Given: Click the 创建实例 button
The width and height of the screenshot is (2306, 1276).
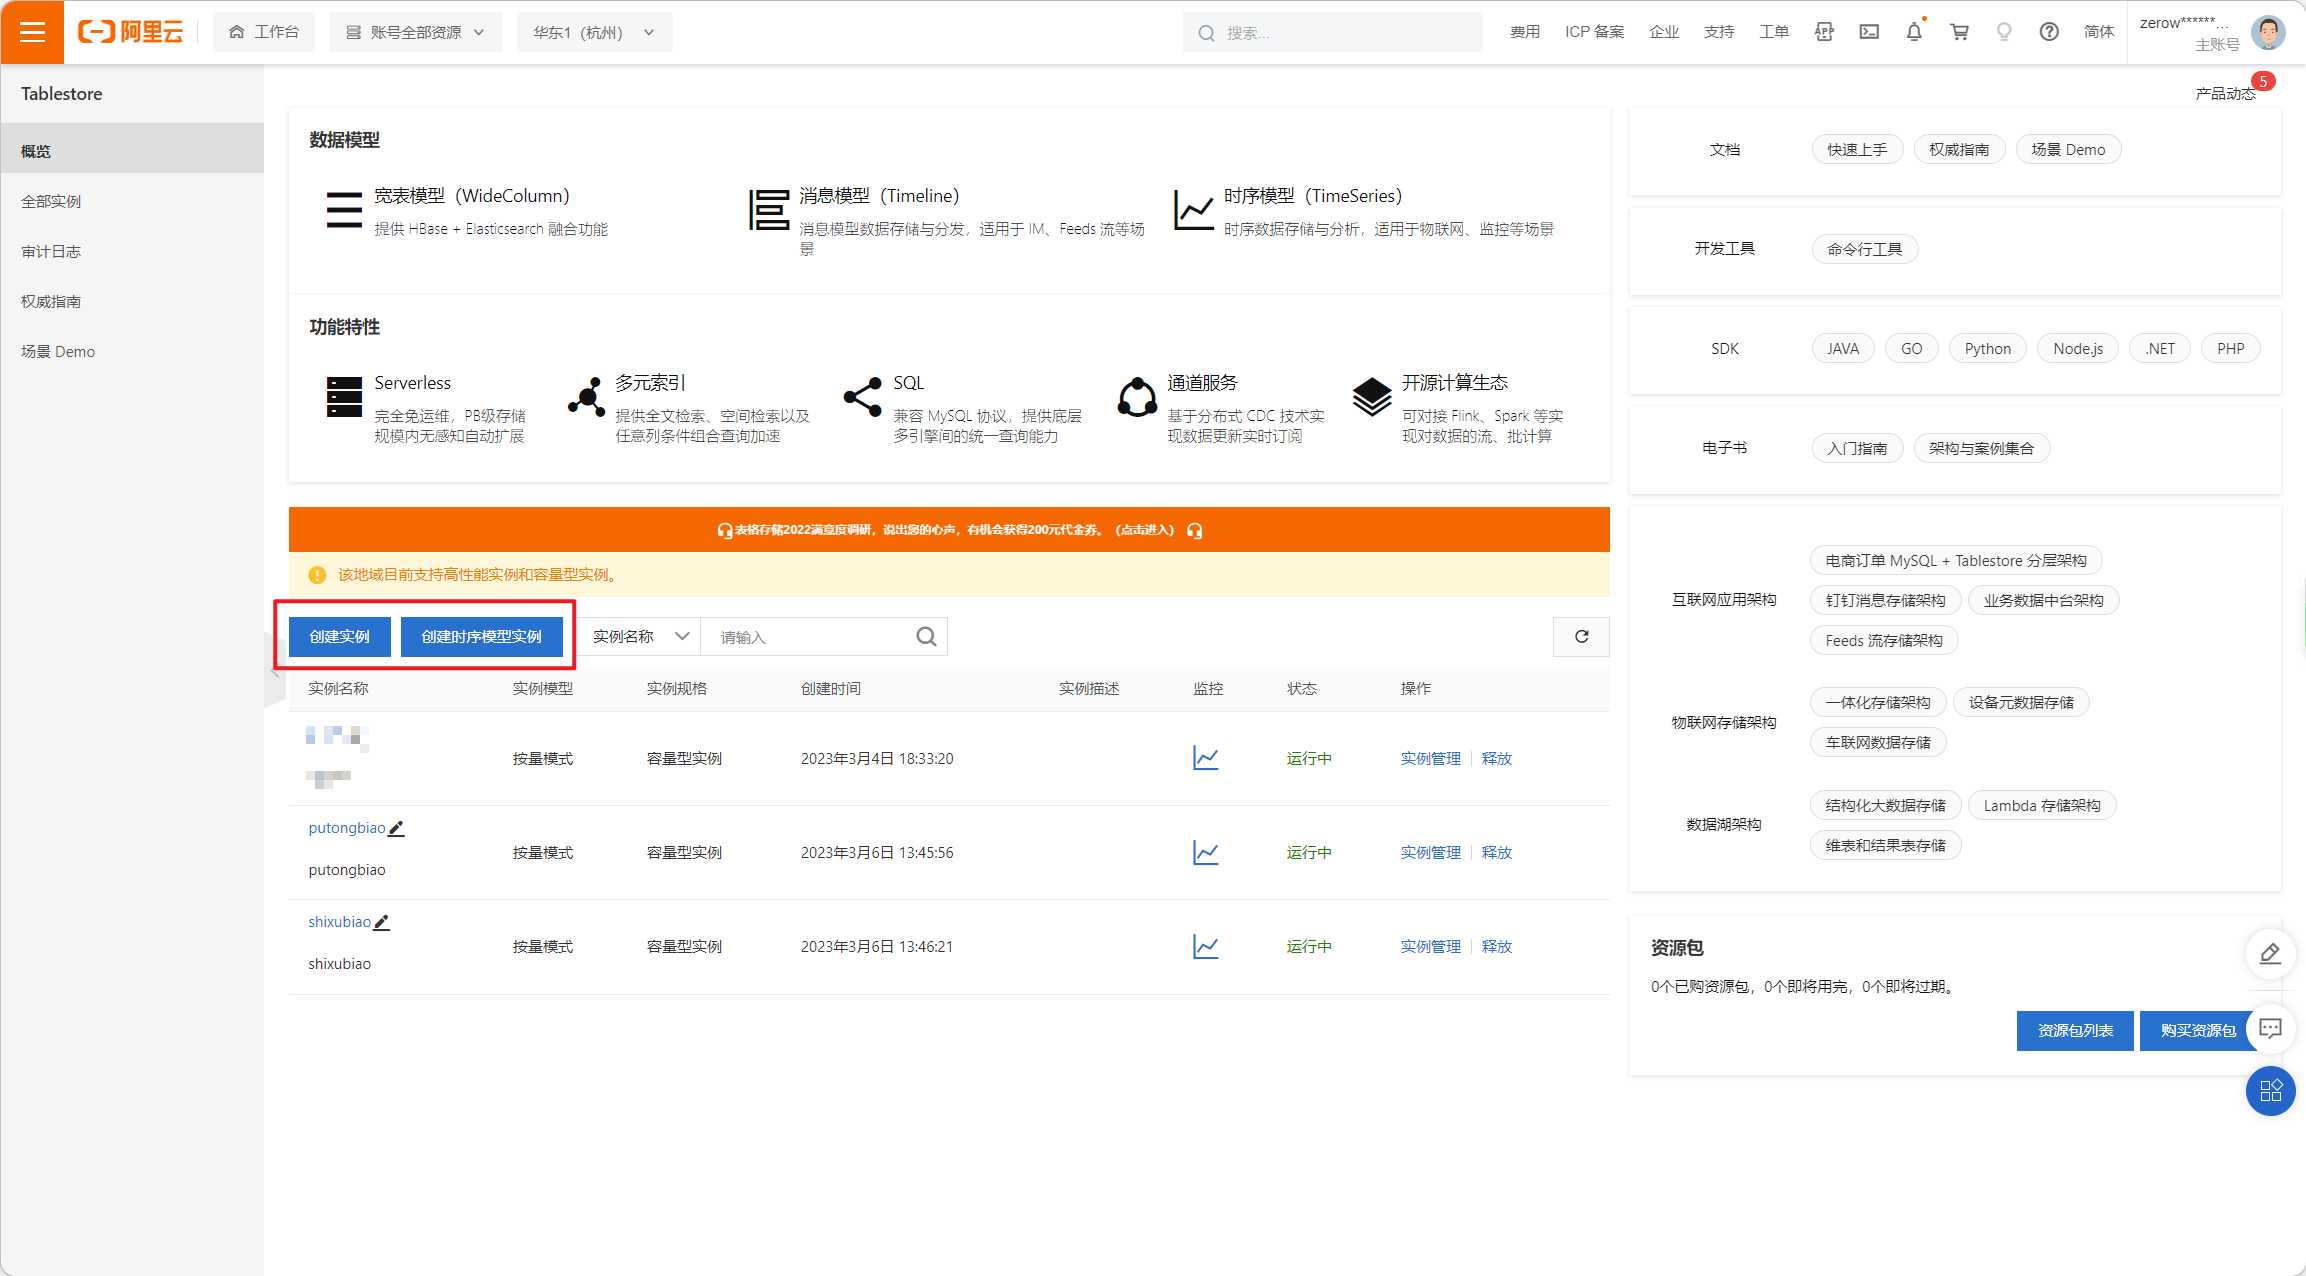Looking at the screenshot, I should (339, 637).
